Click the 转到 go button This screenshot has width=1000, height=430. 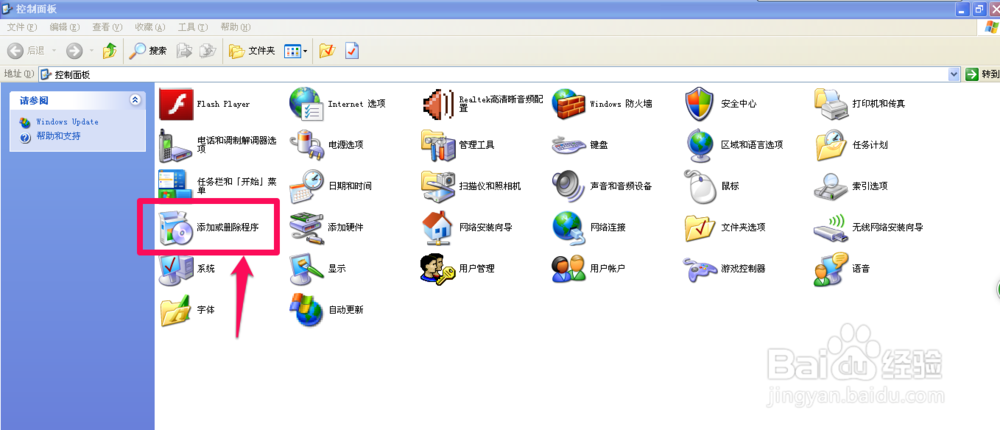[x=982, y=75]
